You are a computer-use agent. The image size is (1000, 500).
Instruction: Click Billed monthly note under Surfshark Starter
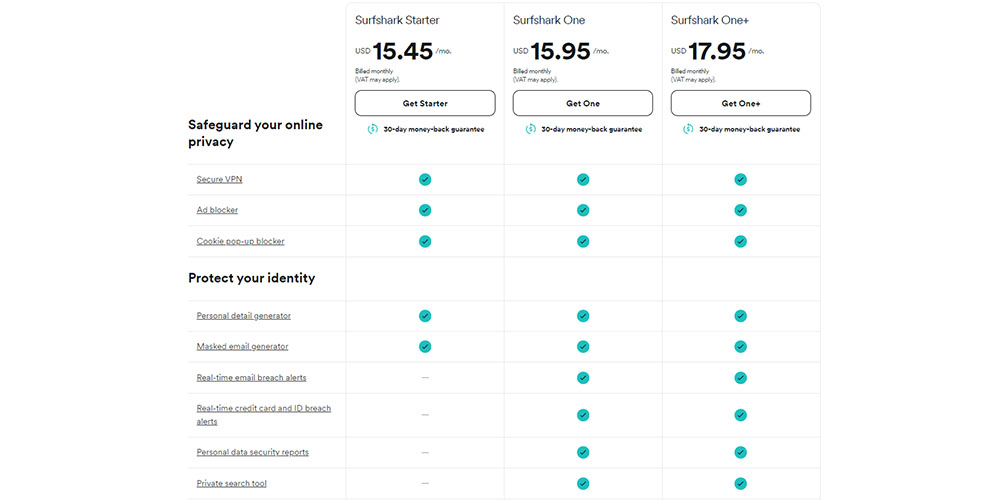tap(378, 75)
